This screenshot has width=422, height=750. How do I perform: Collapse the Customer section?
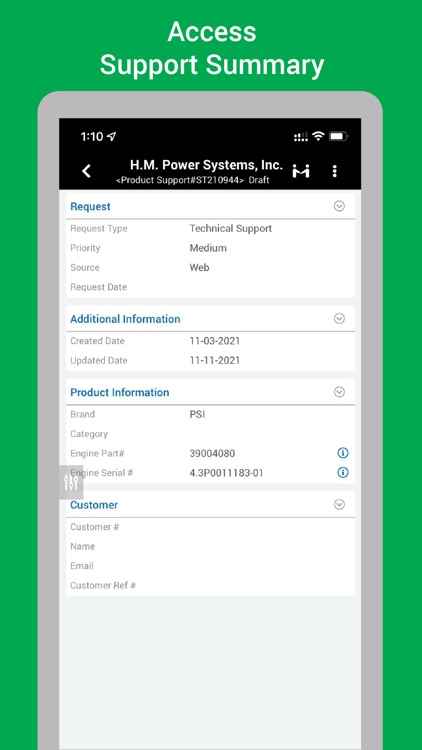(x=339, y=505)
